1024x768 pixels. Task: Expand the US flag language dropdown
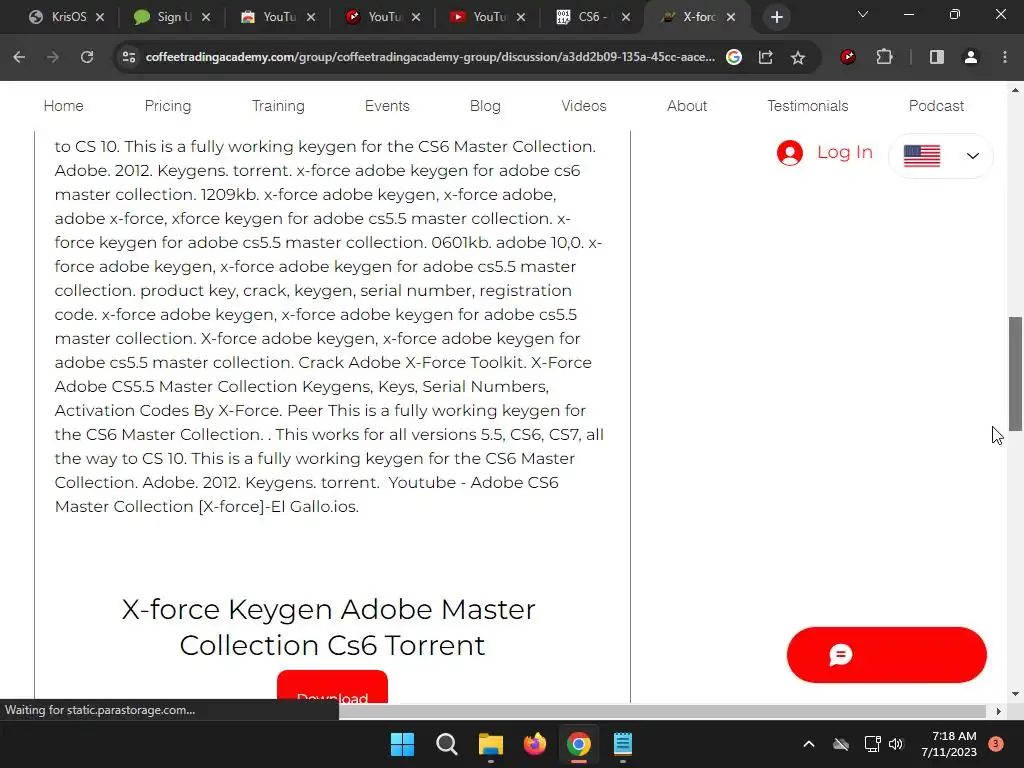pos(940,155)
